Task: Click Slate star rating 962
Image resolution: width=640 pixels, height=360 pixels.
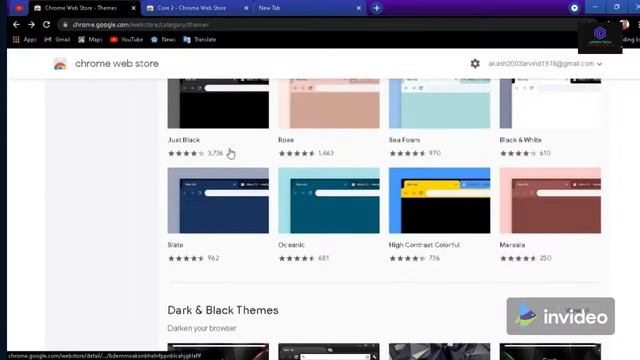Action: 193,258
